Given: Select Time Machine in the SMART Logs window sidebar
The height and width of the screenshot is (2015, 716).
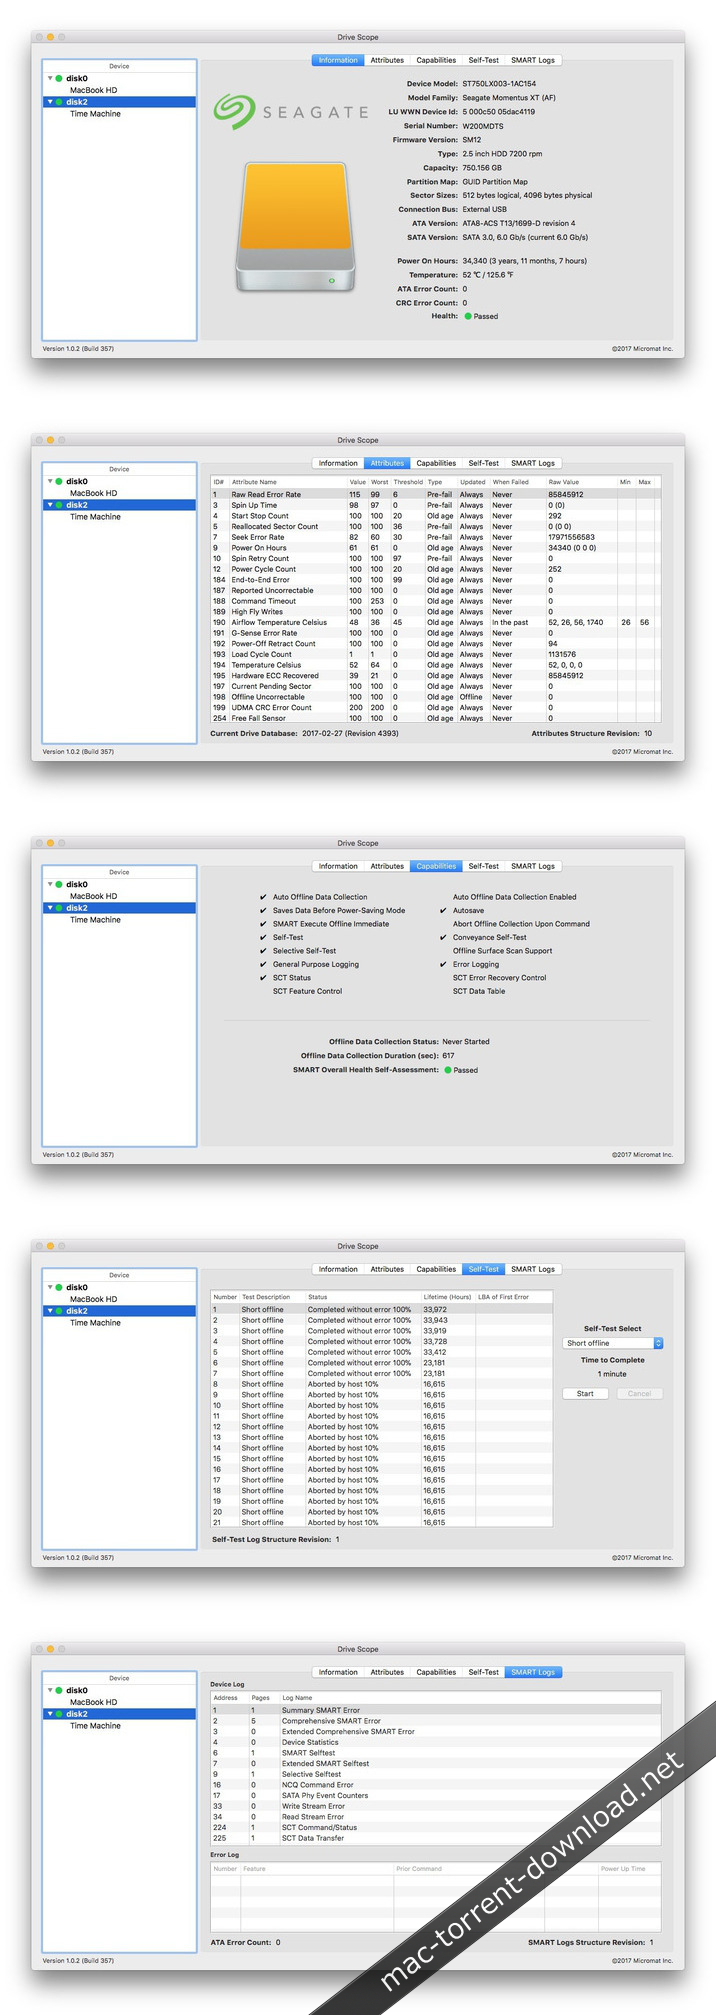Looking at the screenshot, I should point(95,1726).
